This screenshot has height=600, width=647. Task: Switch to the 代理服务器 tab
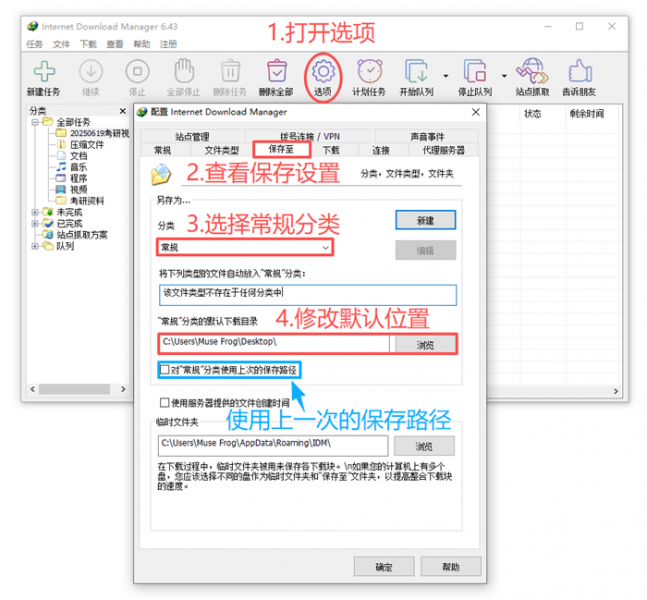444,150
